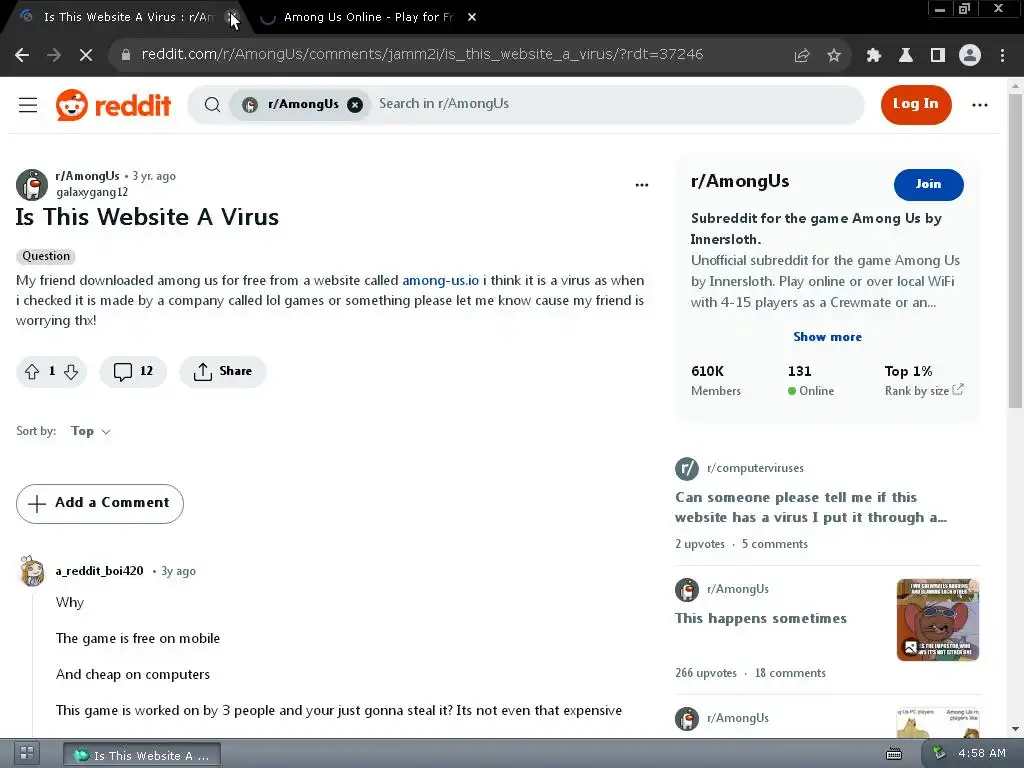This screenshot has width=1024, height=768.
Task: Click the a_reddit_boi420 avatar
Action: [32, 571]
